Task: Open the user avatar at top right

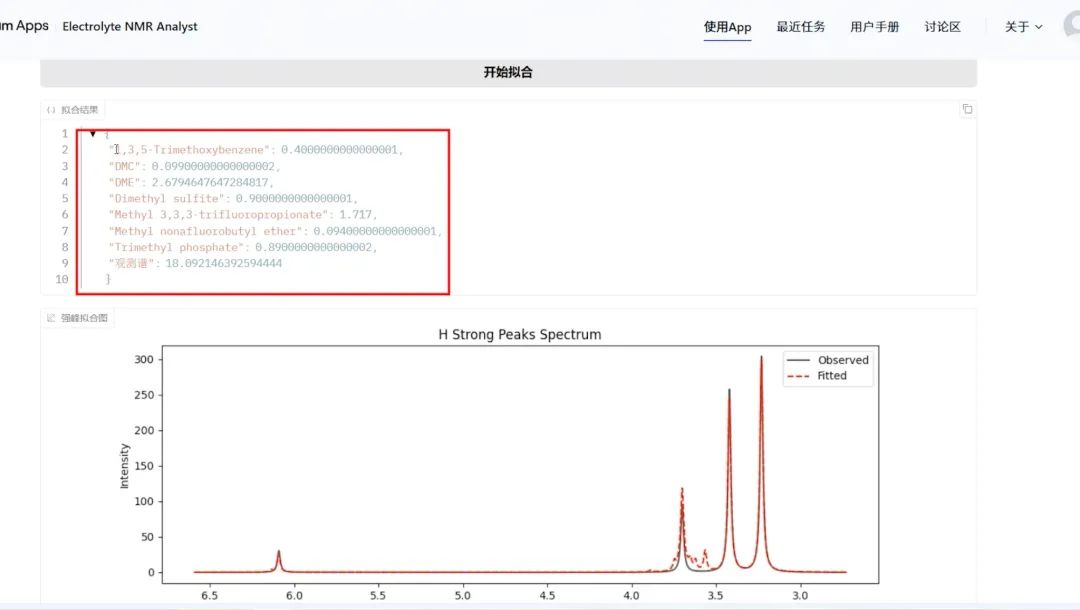Action: [x=1072, y=26]
